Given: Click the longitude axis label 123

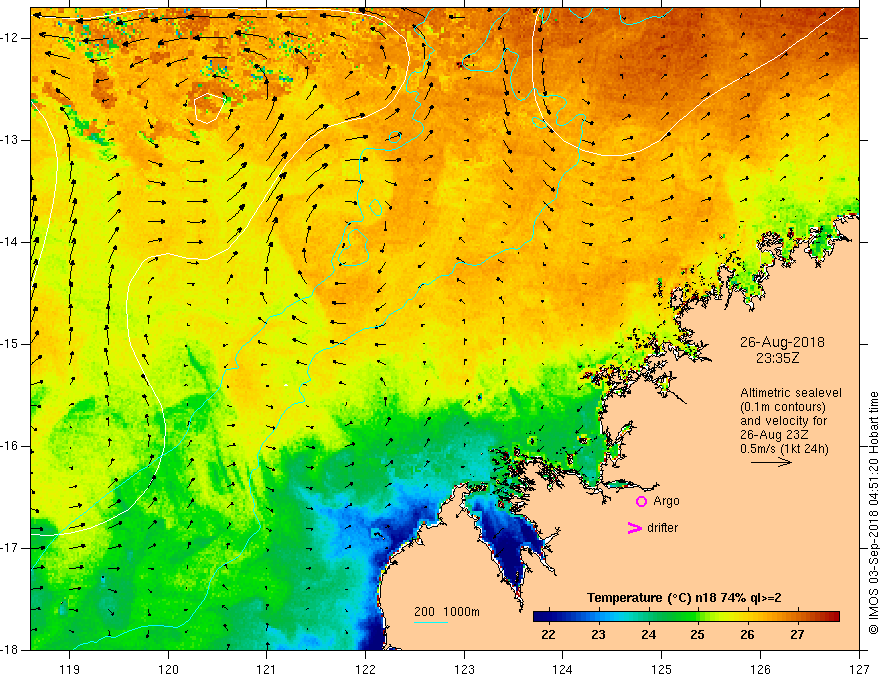Looking at the screenshot, I should tap(464, 669).
